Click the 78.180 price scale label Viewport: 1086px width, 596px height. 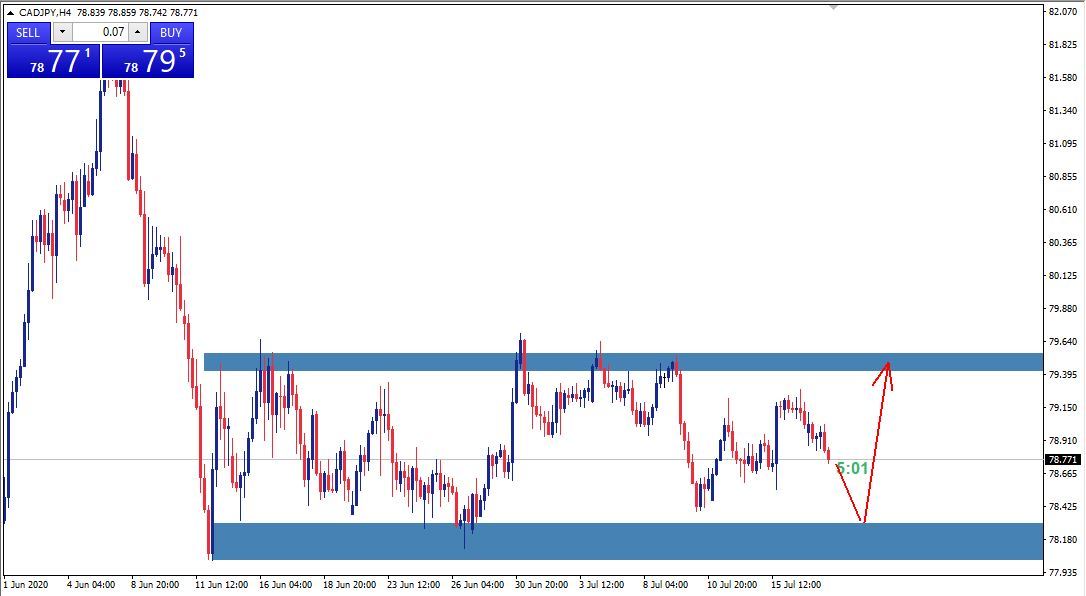(1062, 539)
